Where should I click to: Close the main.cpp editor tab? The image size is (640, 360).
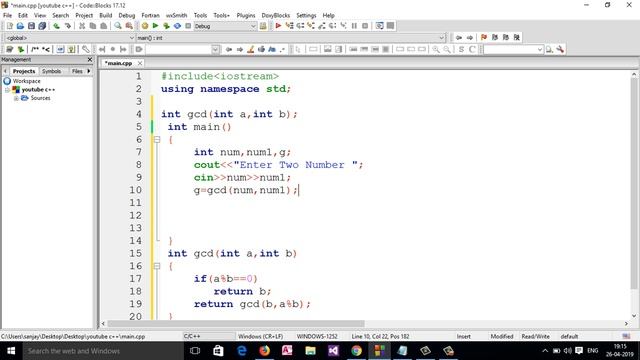pyautogui.click(x=140, y=63)
